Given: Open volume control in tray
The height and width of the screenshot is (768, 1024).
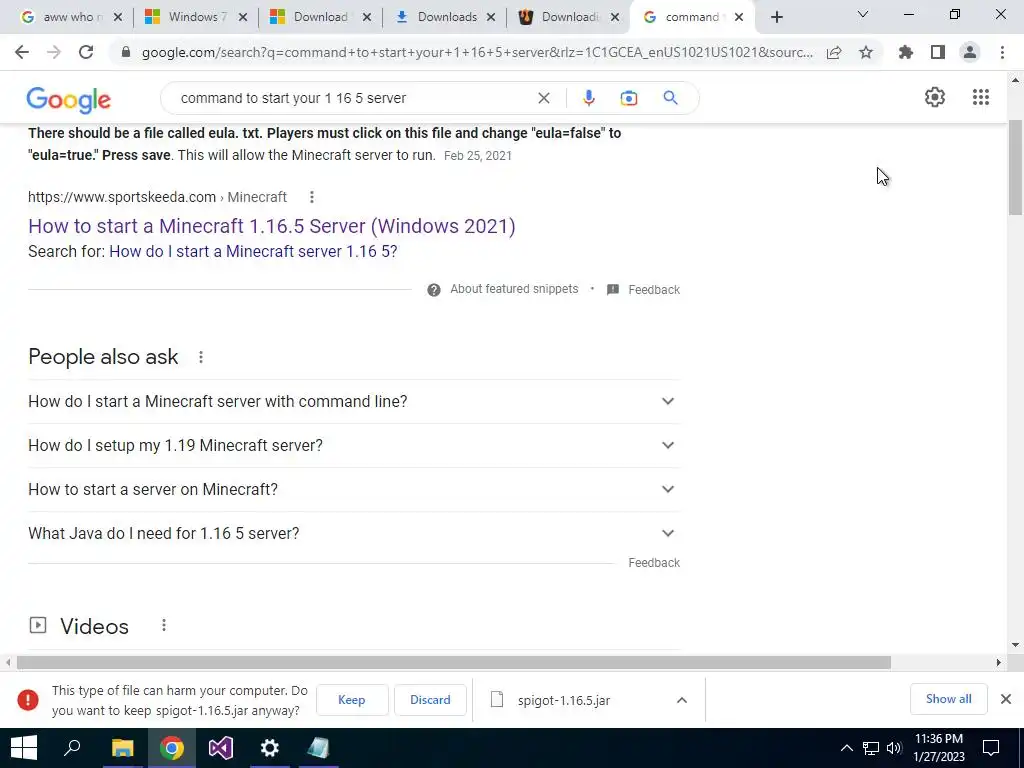Looking at the screenshot, I should tap(894, 748).
